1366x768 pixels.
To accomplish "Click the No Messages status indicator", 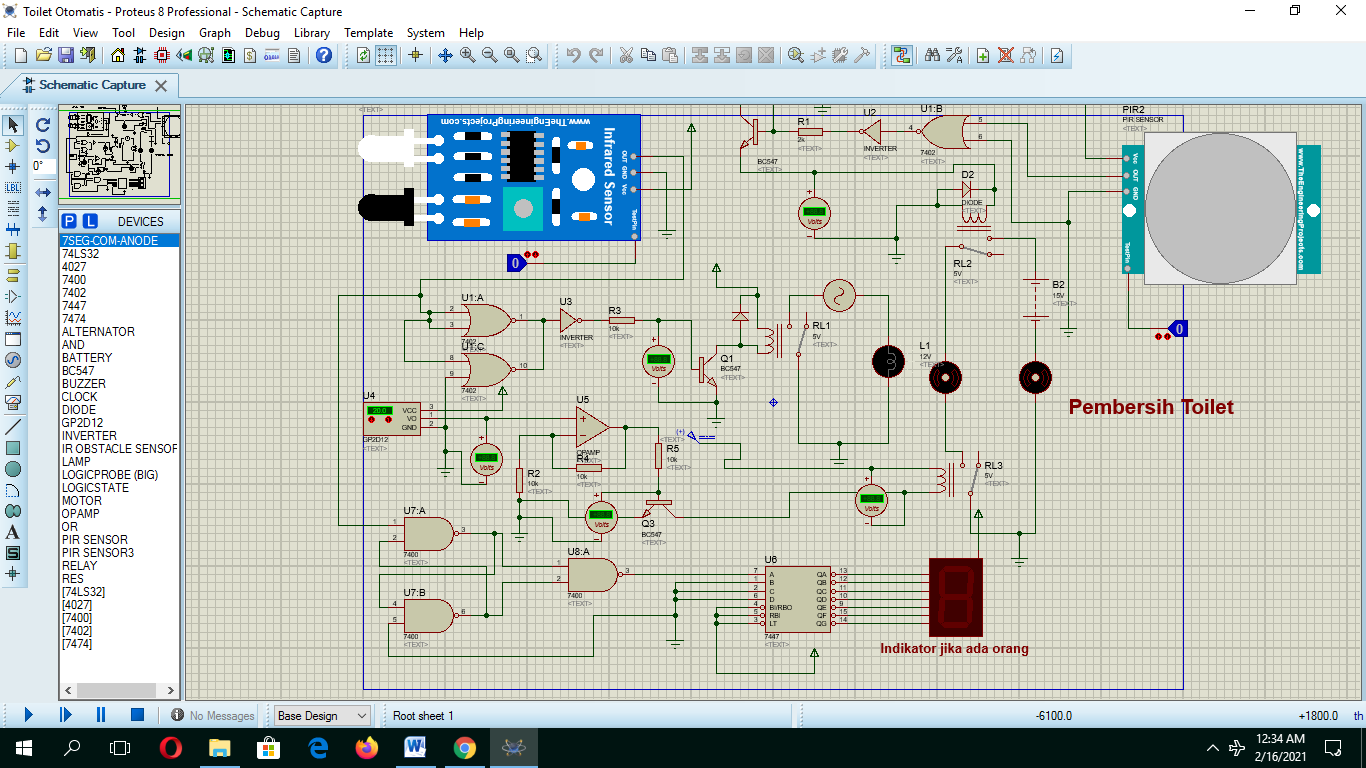I will [213, 716].
